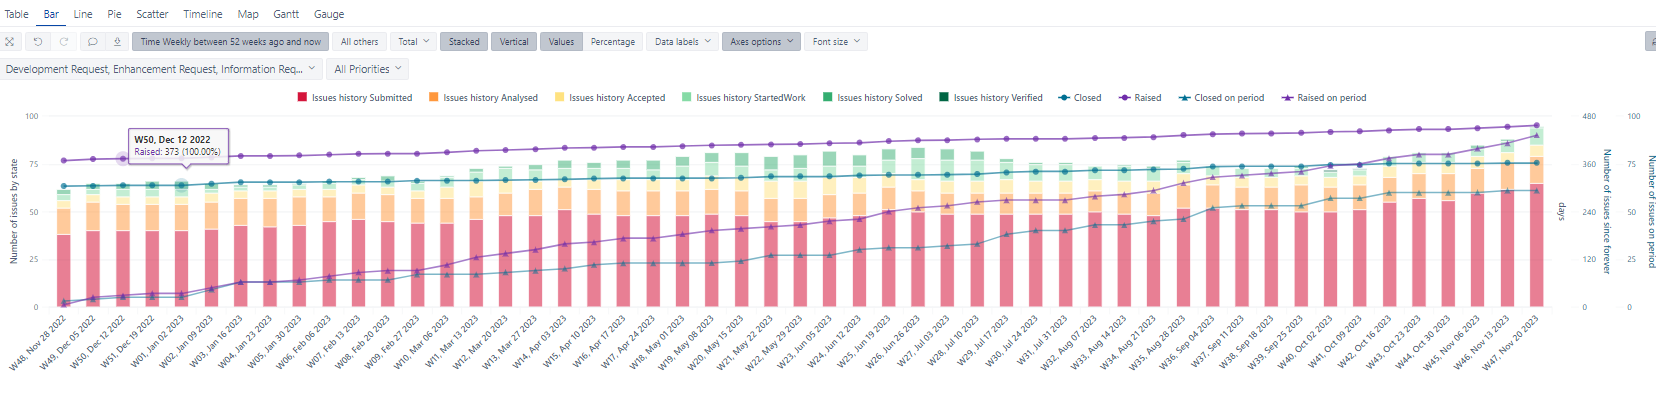Open the Timeline chart tab
Image resolution: width=1656 pixels, height=394 pixels.
pos(203,14)
